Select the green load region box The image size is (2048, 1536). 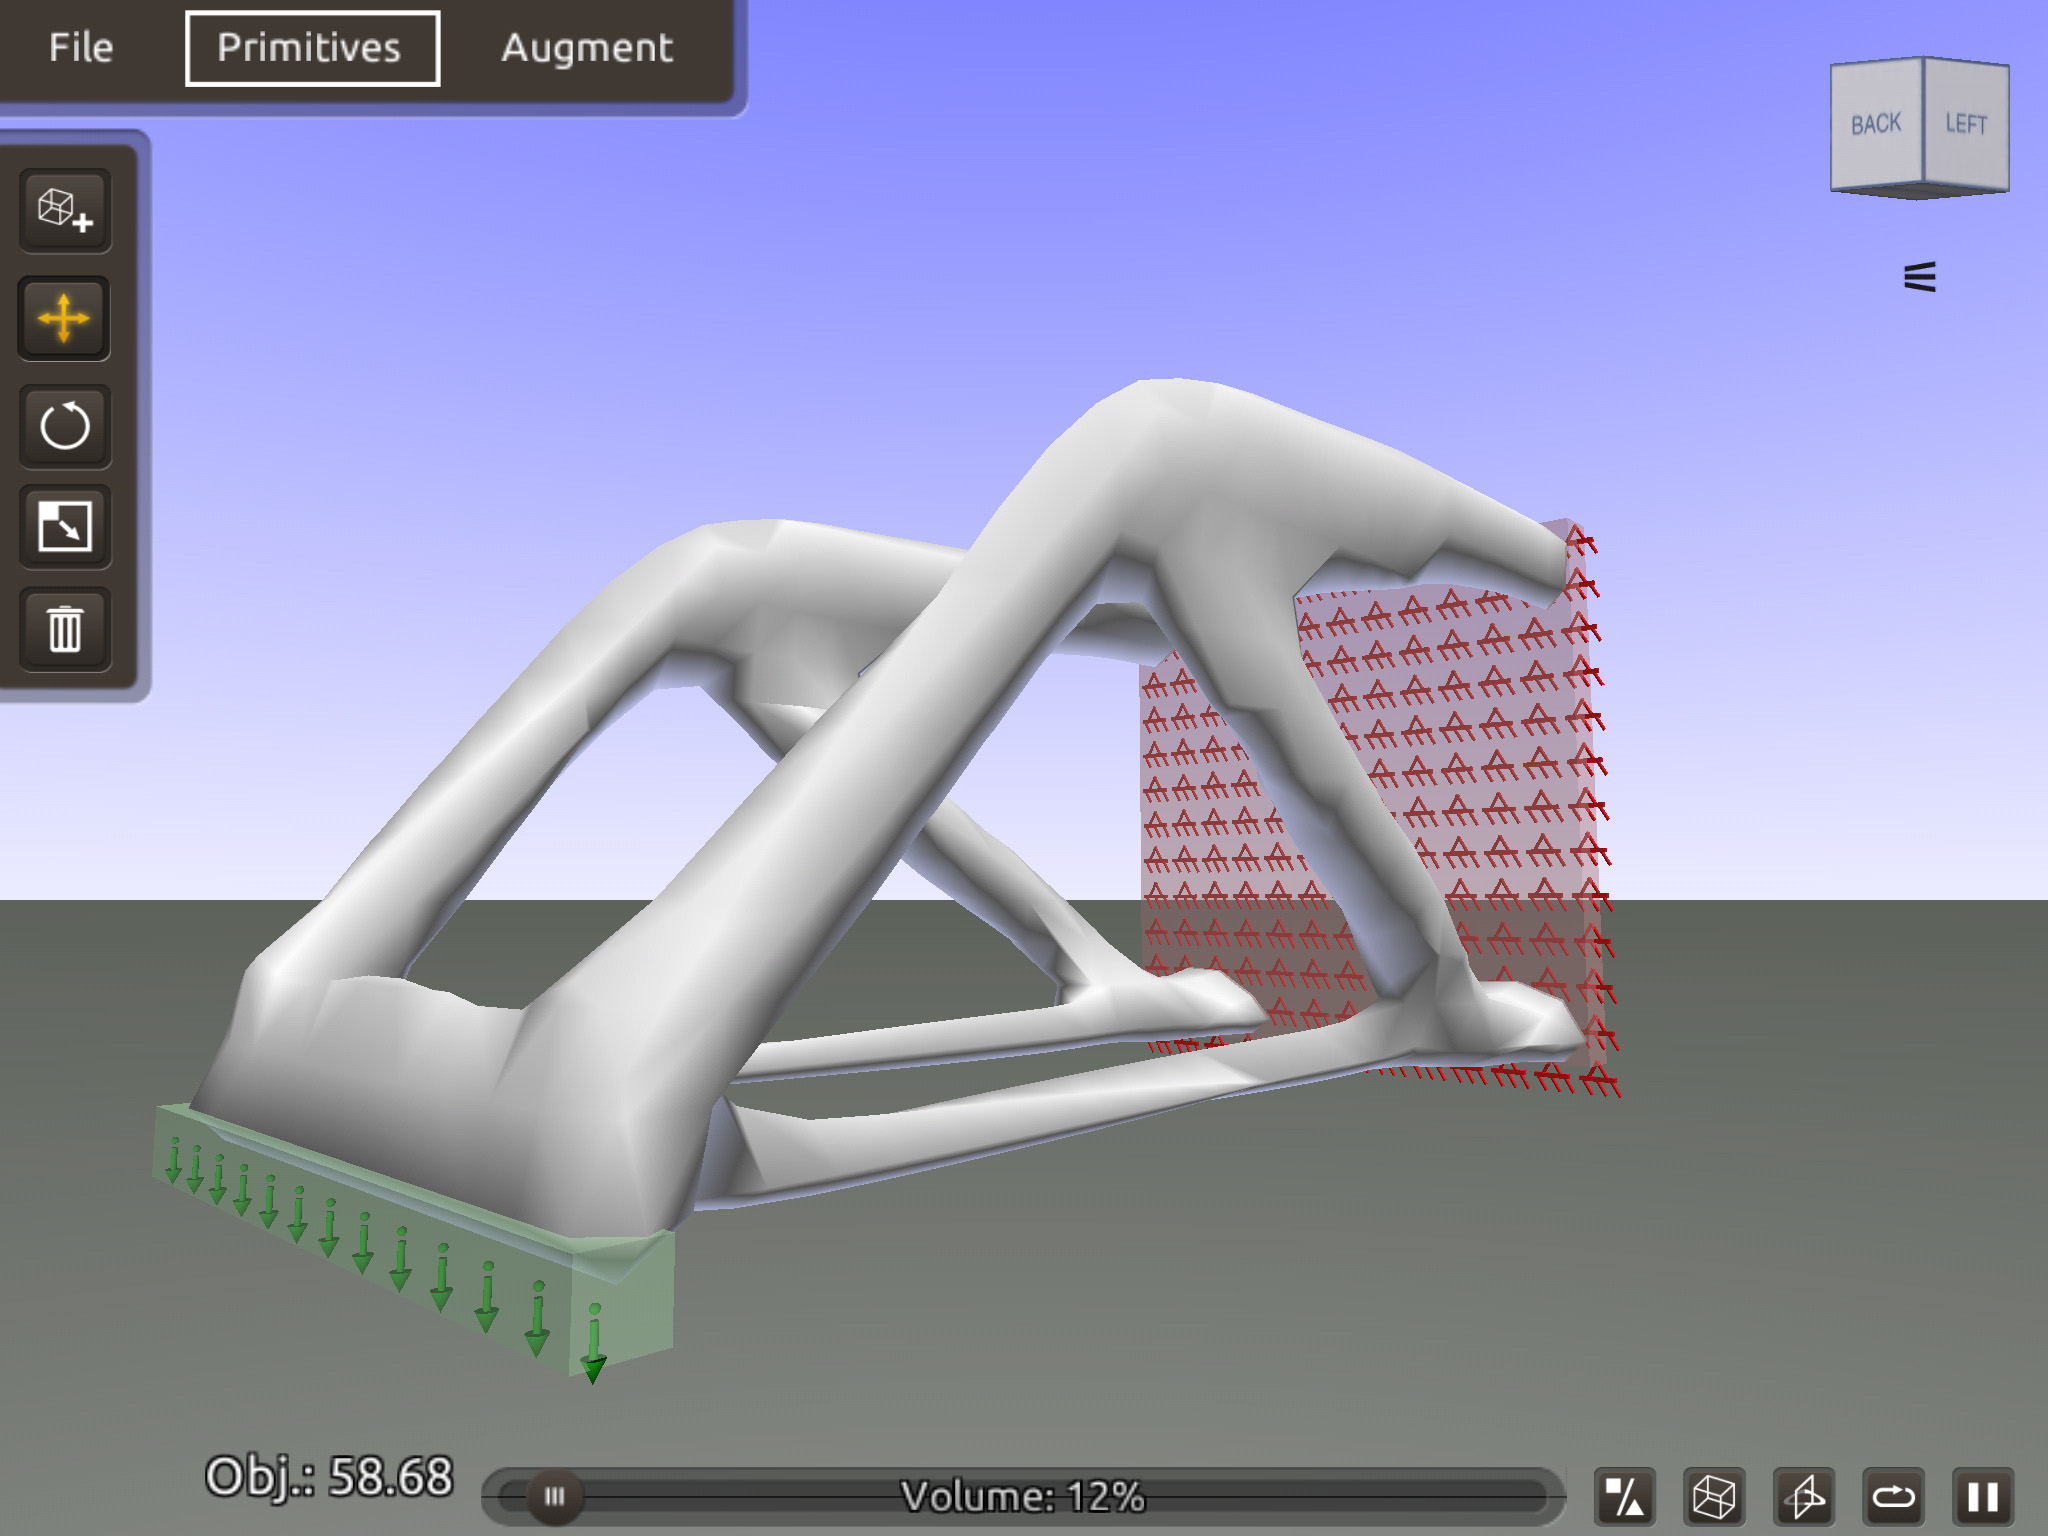(x=413, y=1240)
